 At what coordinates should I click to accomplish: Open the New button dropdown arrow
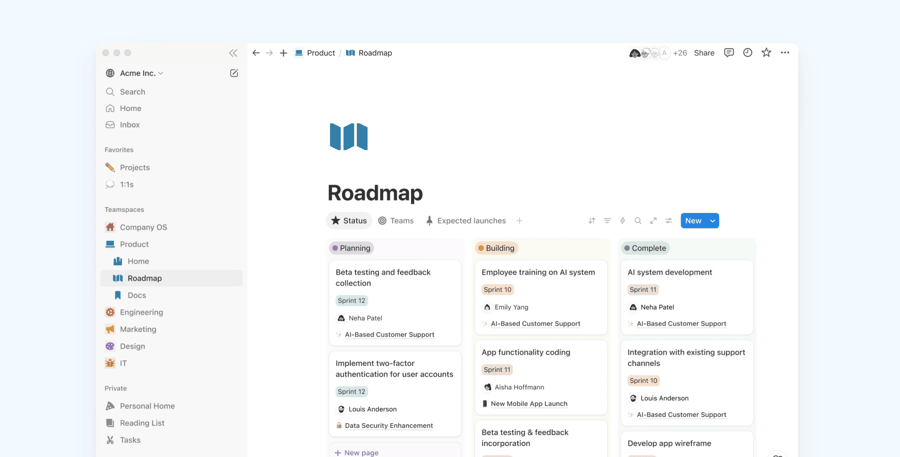click(713, 221)
